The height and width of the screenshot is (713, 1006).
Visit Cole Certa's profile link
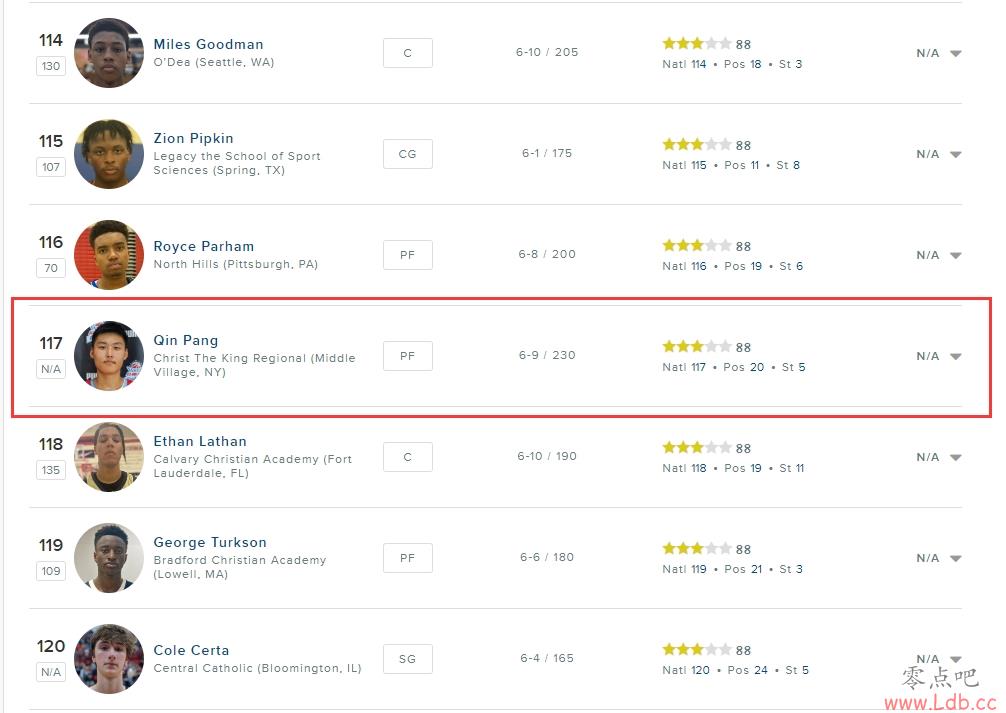click(191, 650)
